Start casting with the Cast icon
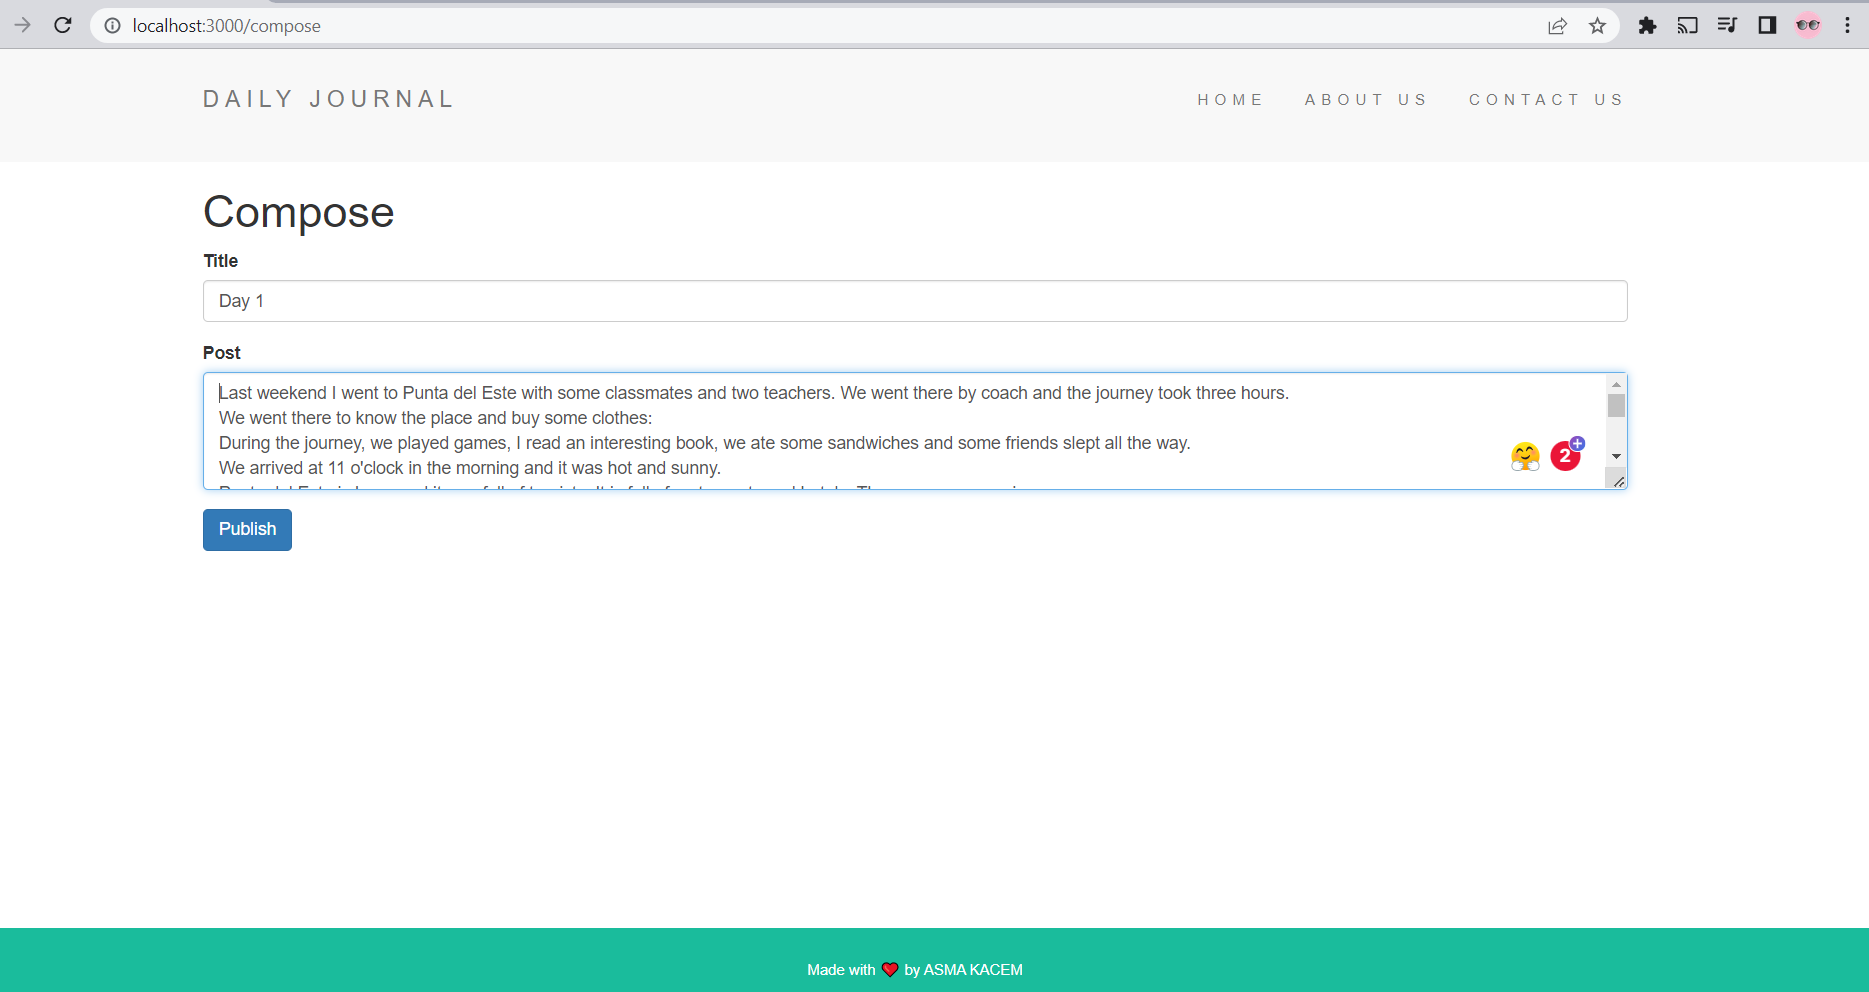 [1687, 25]
